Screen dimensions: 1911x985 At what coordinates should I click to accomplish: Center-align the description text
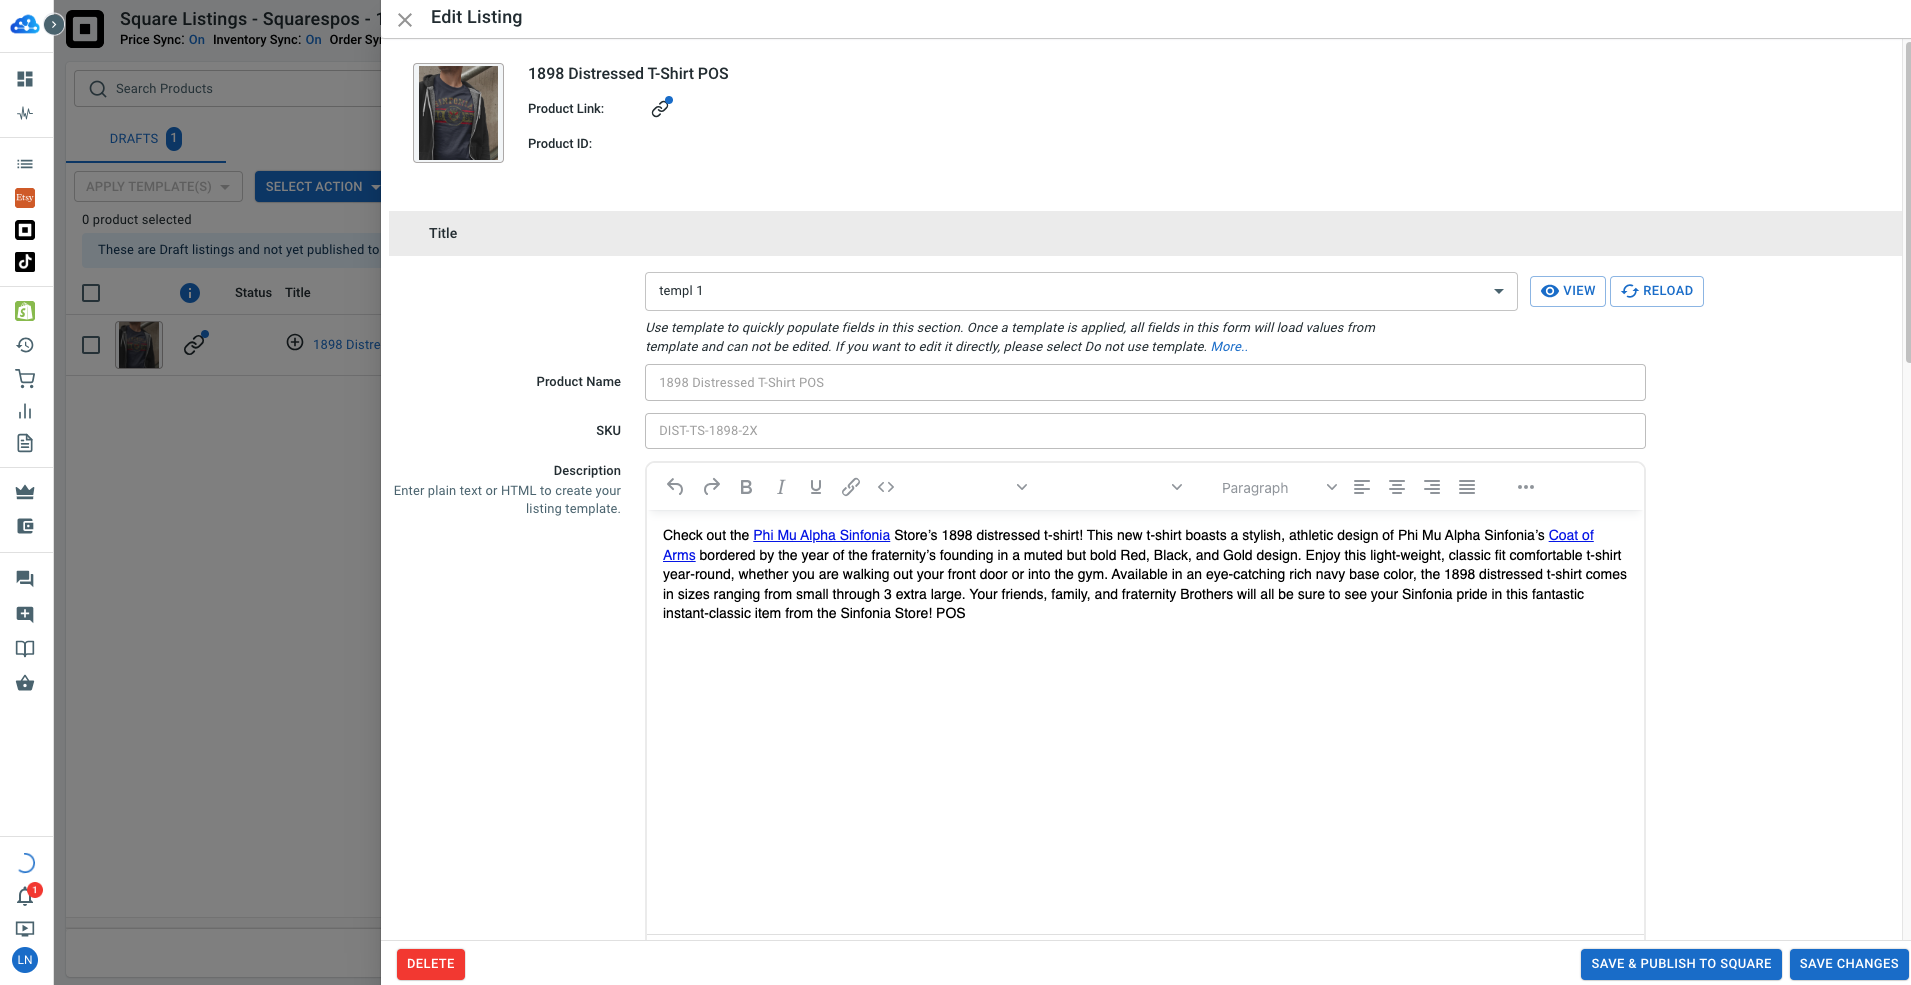1397,487
